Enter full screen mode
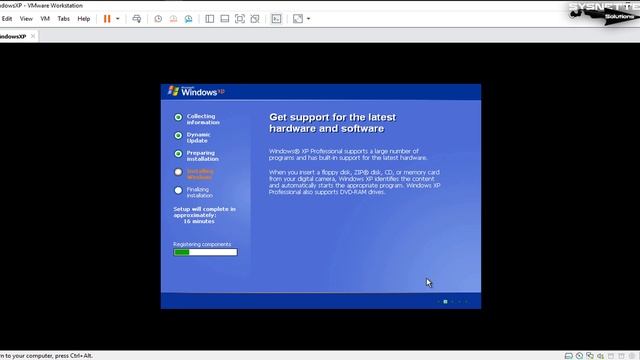 coord(240,19)
